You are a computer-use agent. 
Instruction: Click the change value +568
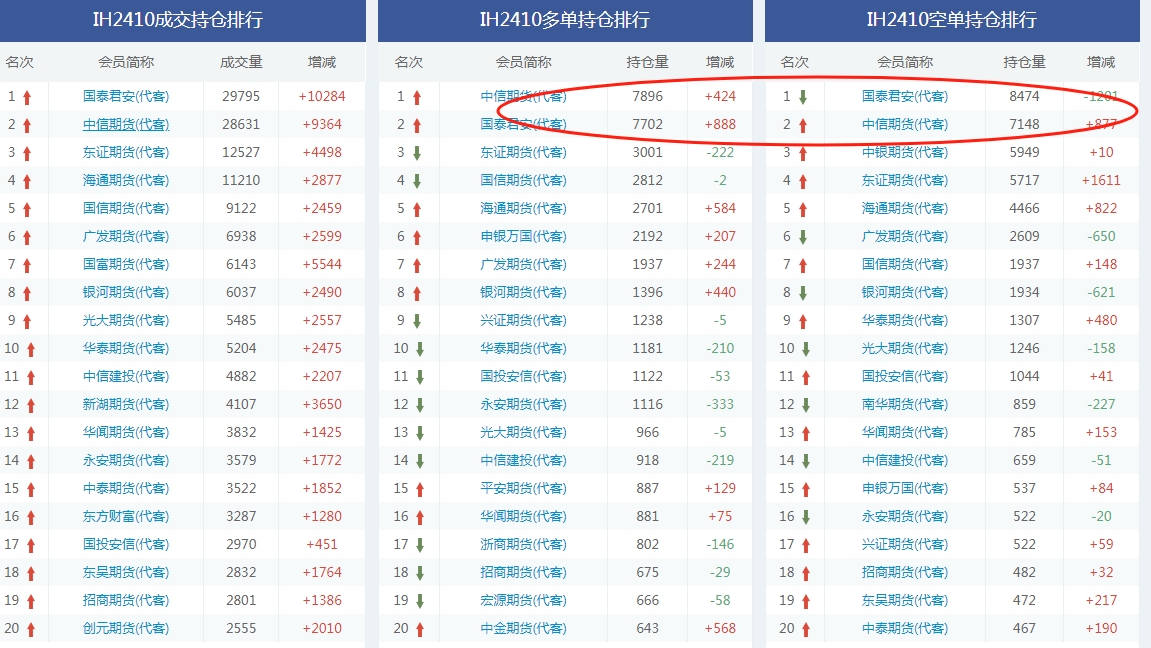tap(719, 628)
